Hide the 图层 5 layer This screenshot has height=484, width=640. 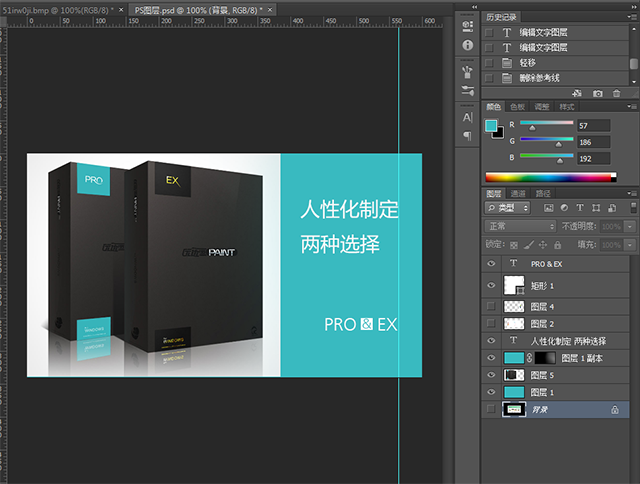[490, 375]
